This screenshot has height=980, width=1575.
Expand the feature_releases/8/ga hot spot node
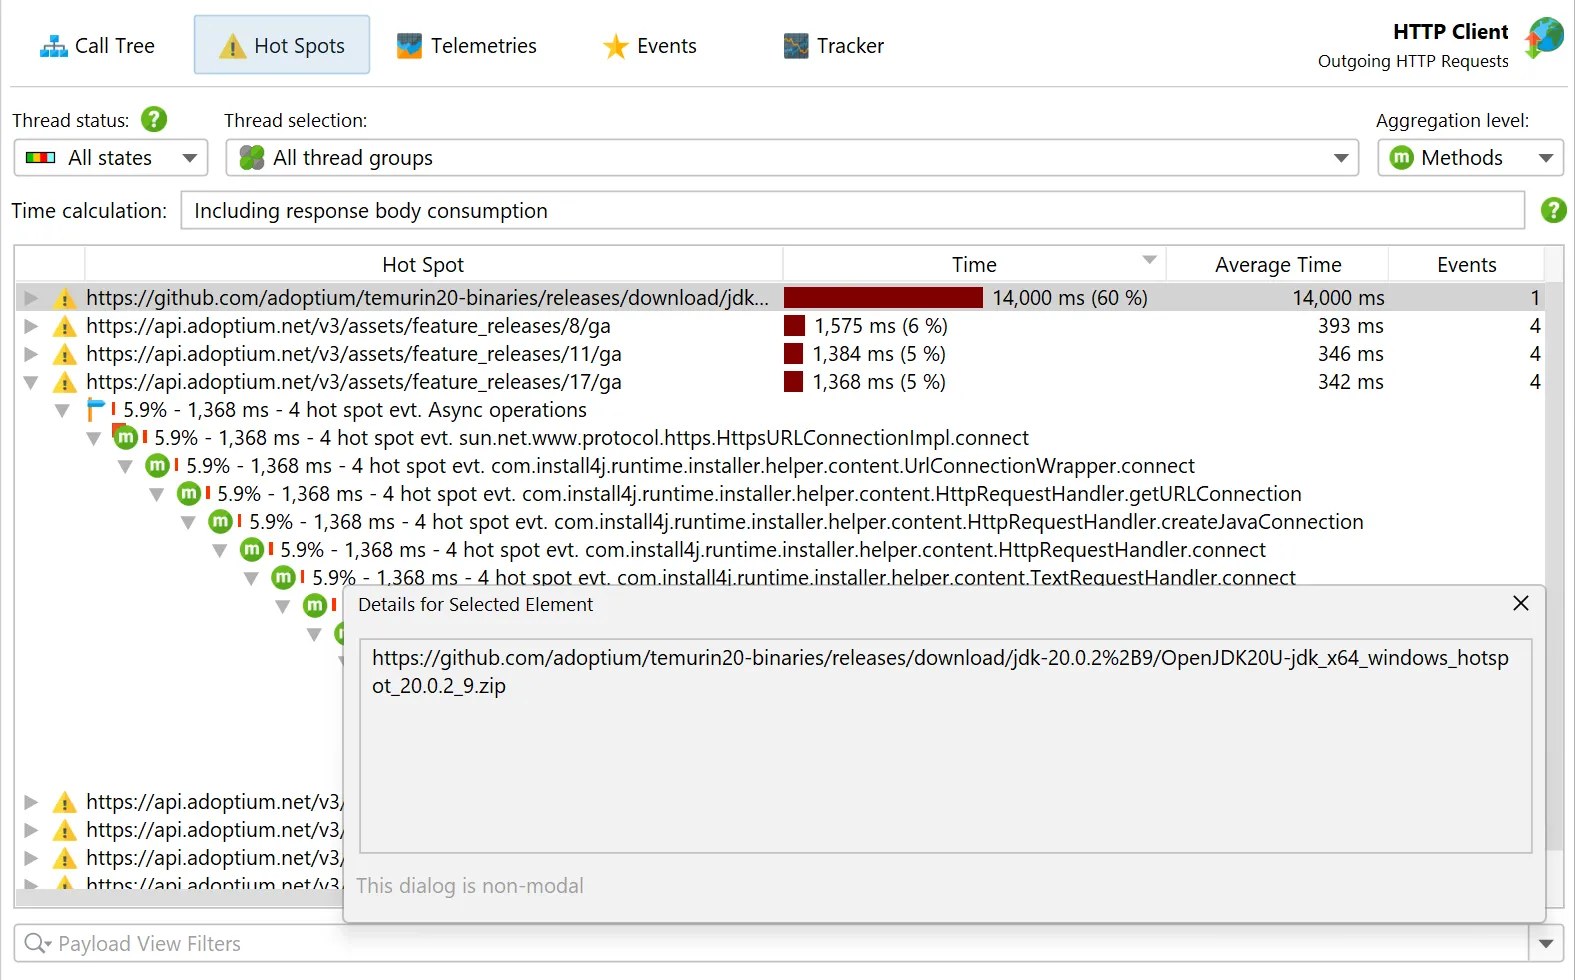coord(31,326)
